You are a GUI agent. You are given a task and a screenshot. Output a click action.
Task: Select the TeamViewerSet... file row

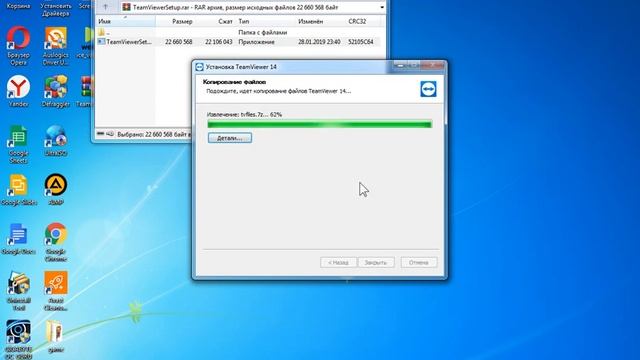(239, 42)
